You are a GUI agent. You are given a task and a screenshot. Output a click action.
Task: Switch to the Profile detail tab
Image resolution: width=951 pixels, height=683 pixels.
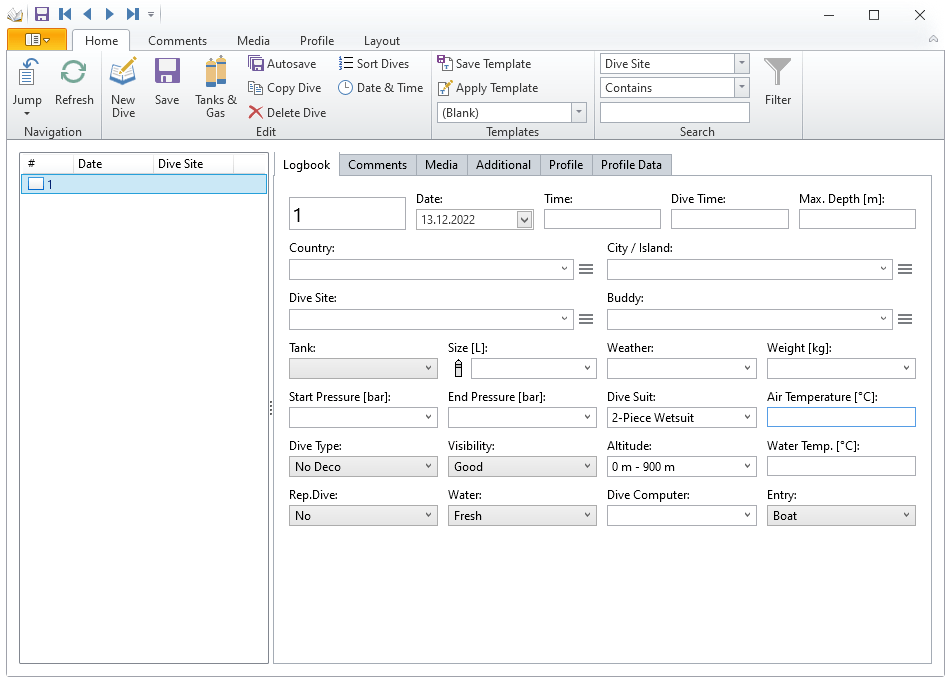pos(566,165)
